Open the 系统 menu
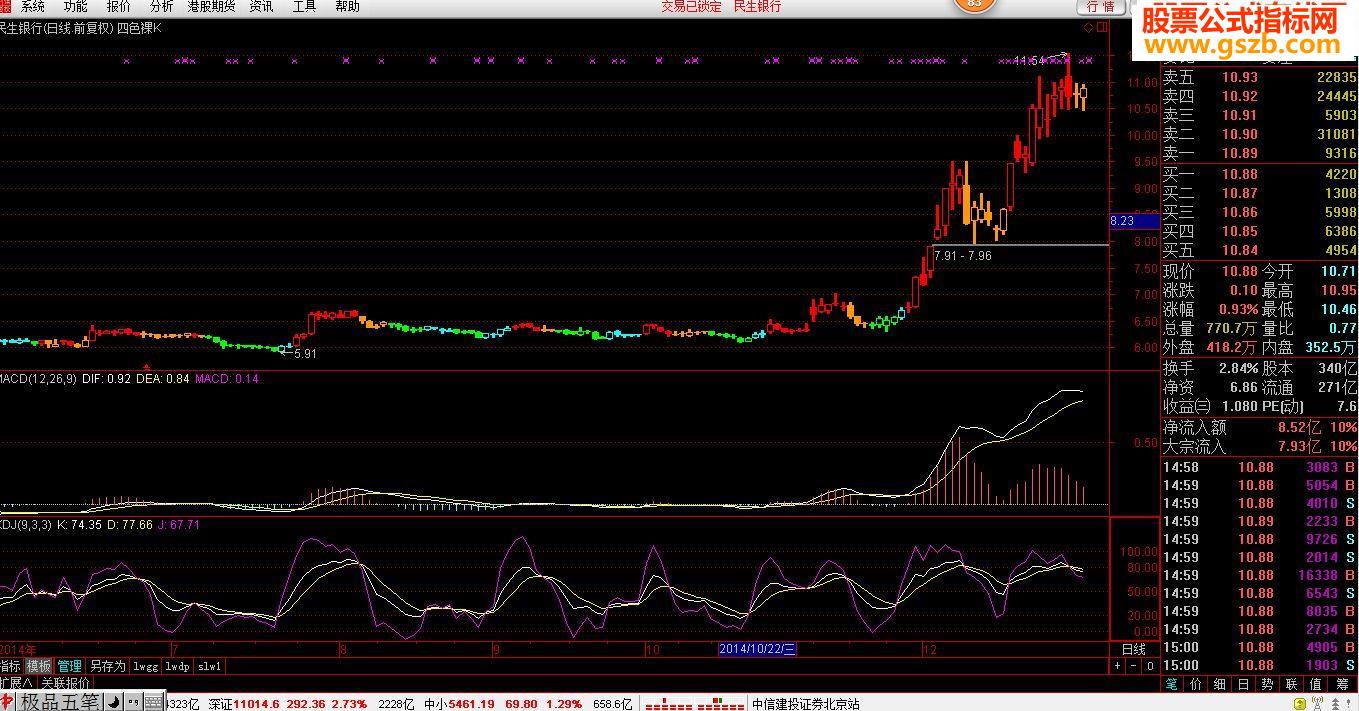The height and width of the screenshot is (711, 1359). [32, 6]
